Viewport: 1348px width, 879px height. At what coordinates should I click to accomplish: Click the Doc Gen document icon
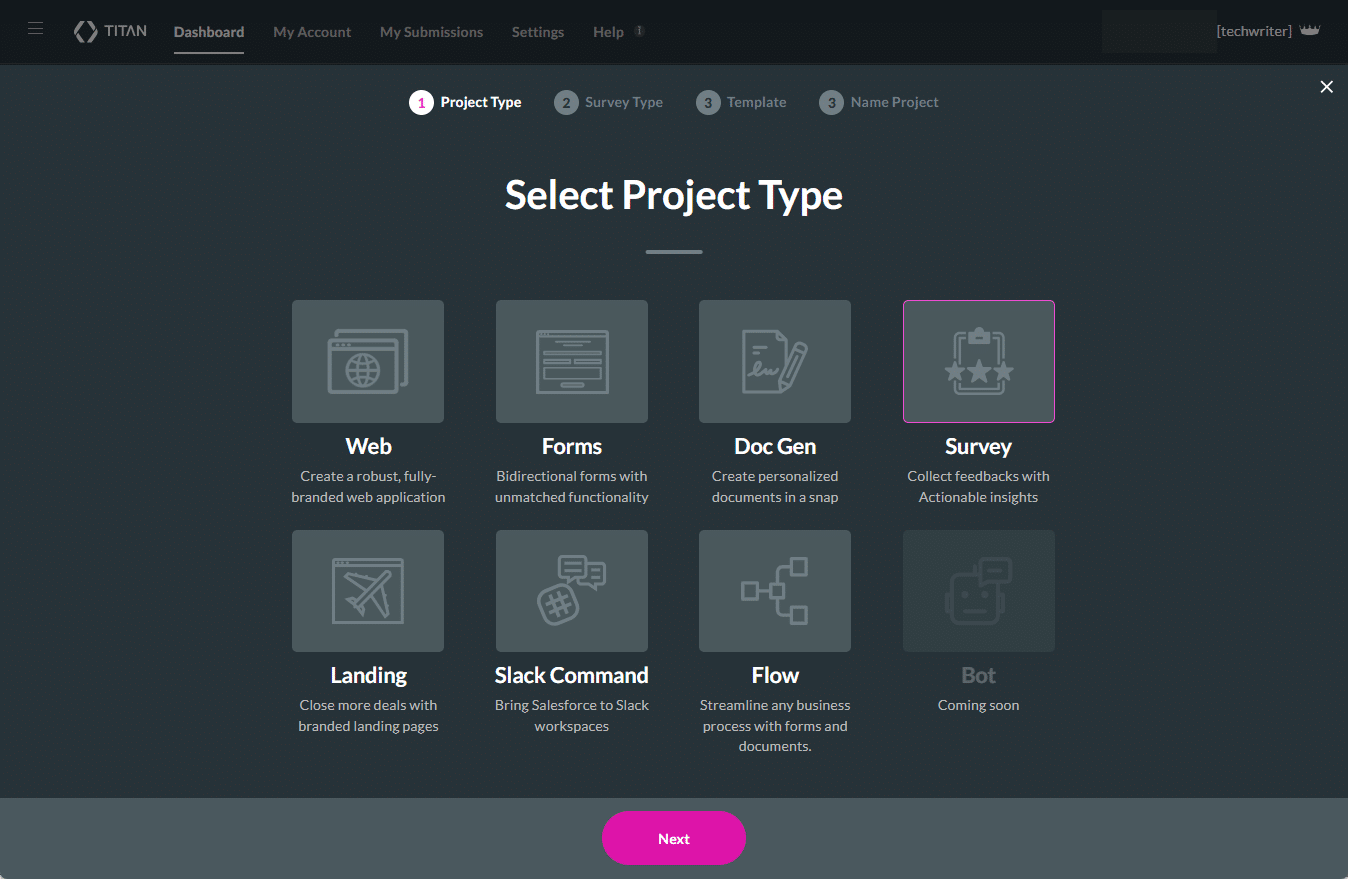pos(774,361)
